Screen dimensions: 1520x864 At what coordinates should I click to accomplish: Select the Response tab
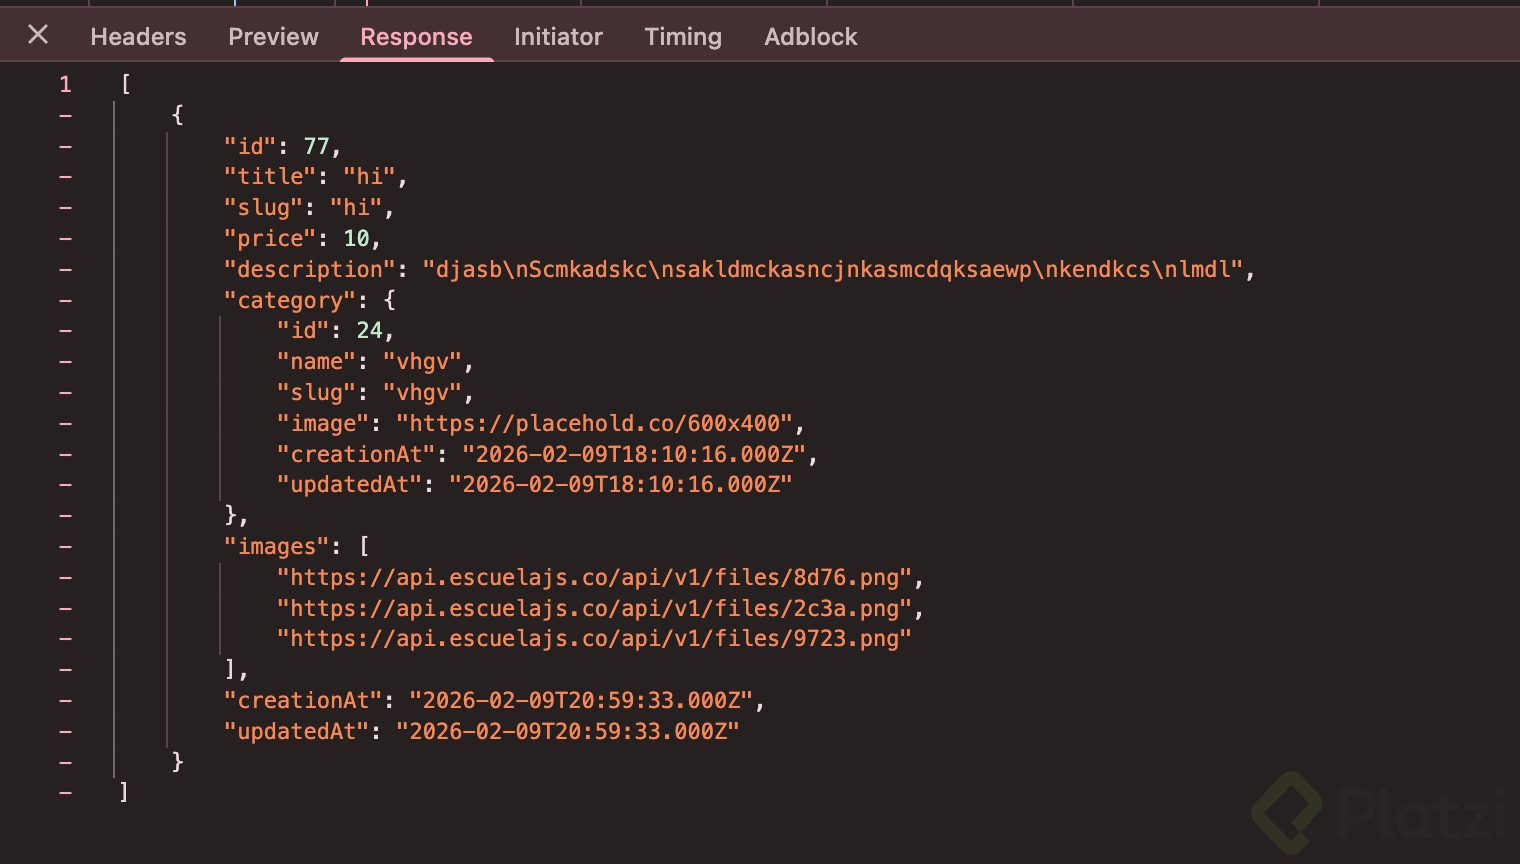(x=416, y=37)
